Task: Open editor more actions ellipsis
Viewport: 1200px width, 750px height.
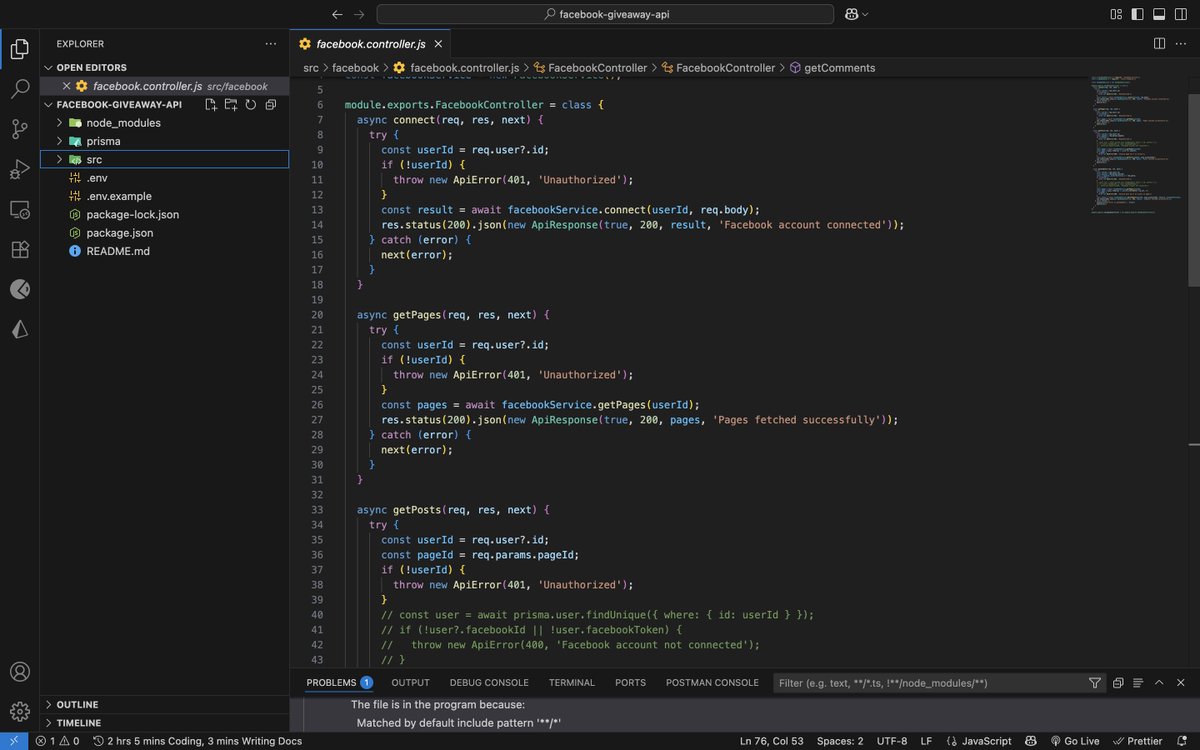Action: pos(1181,44)
